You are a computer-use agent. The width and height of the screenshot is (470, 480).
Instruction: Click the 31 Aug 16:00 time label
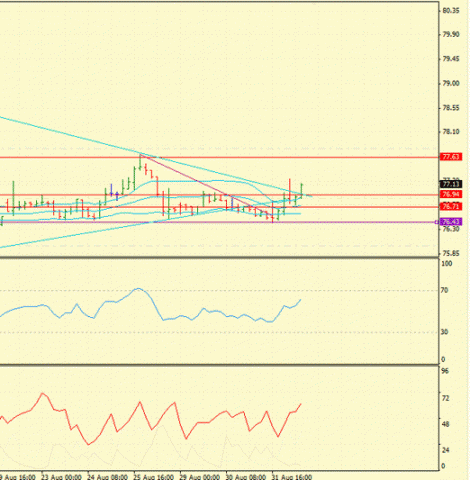292,477
